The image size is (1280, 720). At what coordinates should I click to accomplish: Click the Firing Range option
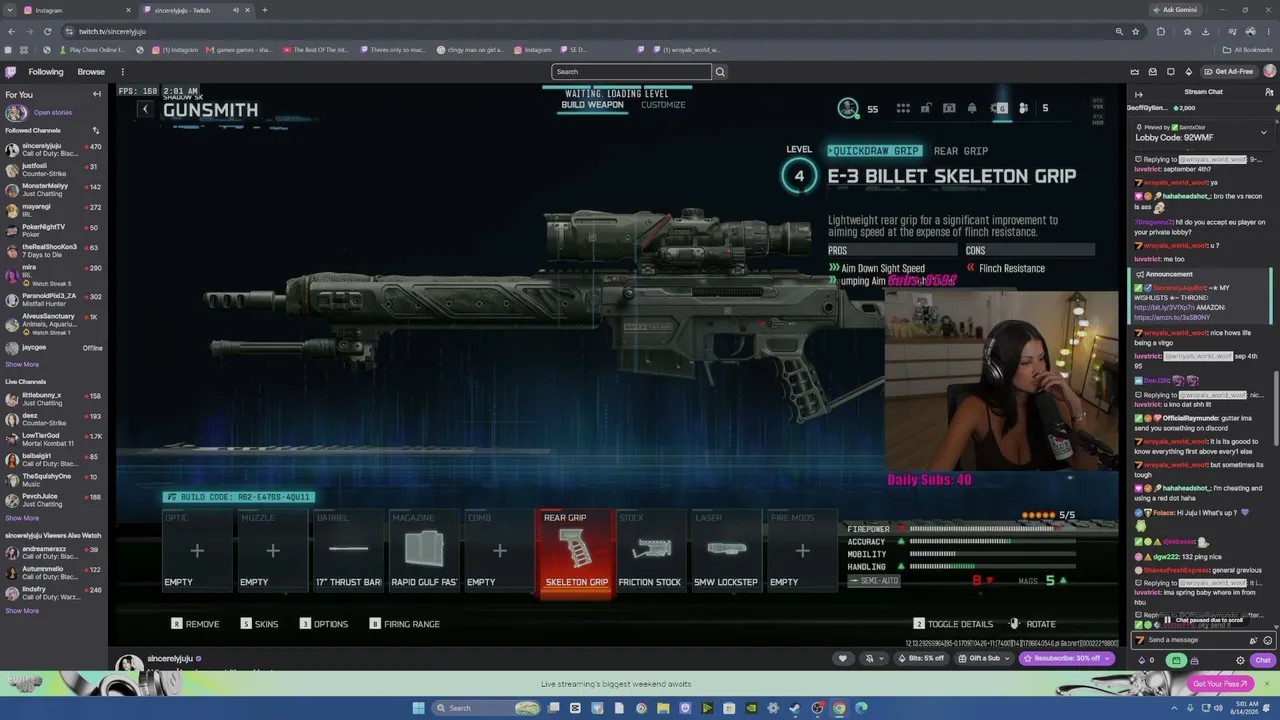click(x=405, y=624)
